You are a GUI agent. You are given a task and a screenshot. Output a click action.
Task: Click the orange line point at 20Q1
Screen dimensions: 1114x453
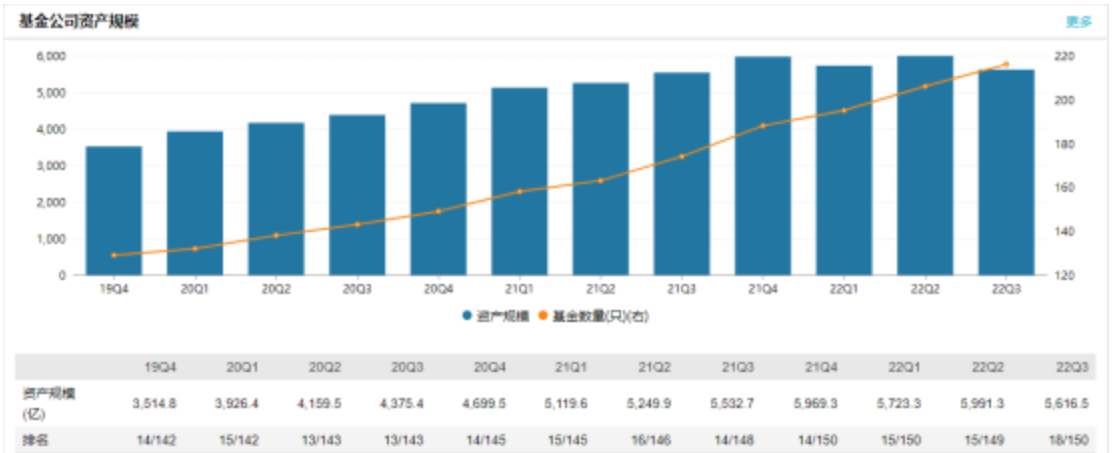point(195,249)
